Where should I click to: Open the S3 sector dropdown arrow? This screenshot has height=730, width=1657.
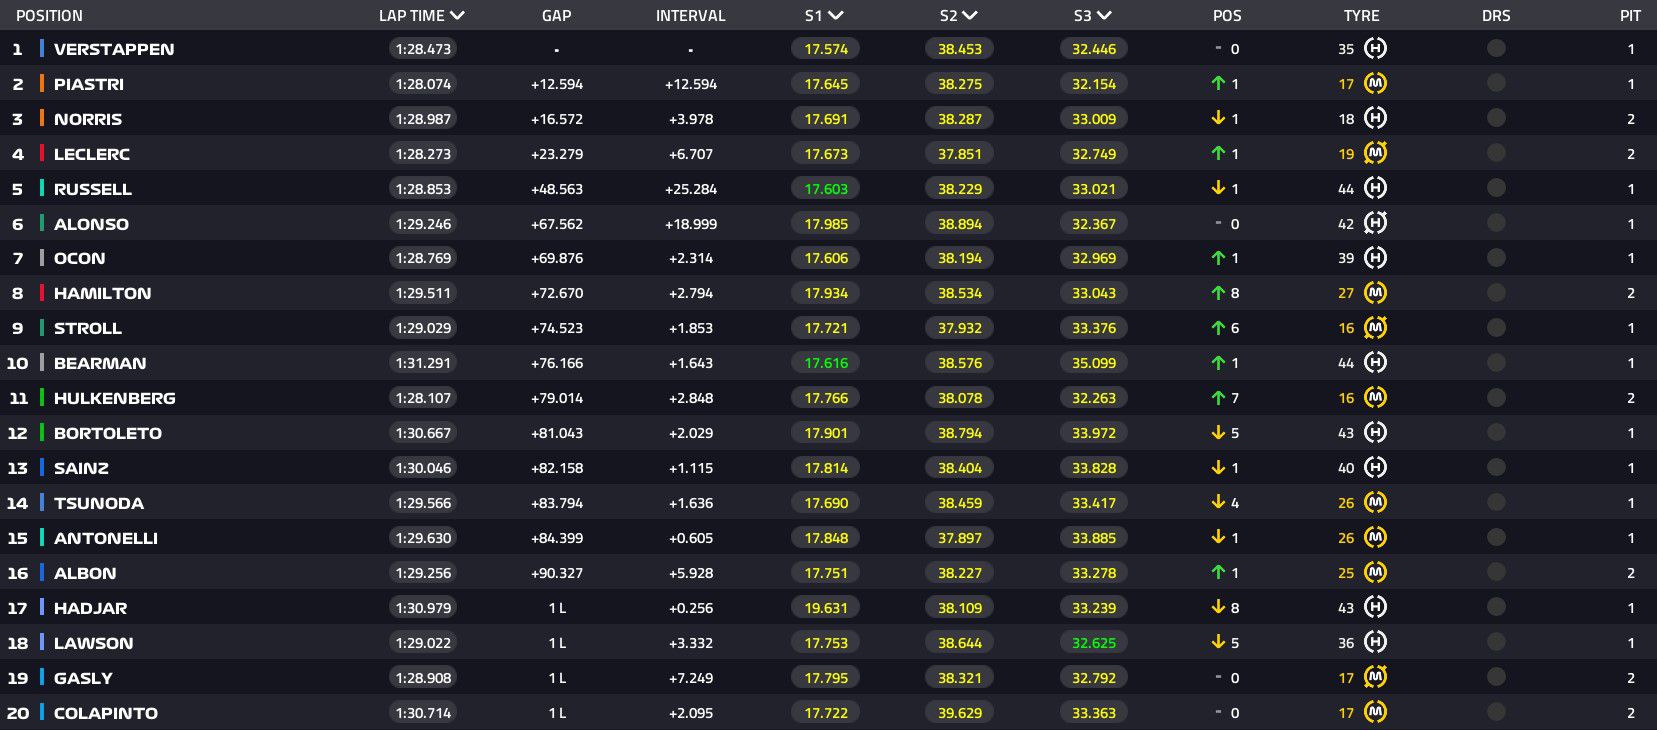coord(1104,16)
